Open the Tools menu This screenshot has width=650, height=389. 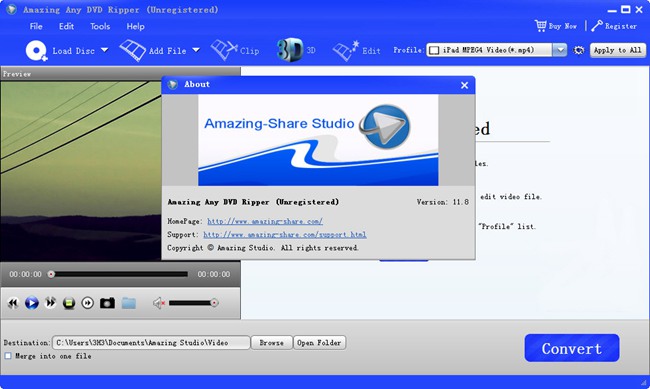100,27
